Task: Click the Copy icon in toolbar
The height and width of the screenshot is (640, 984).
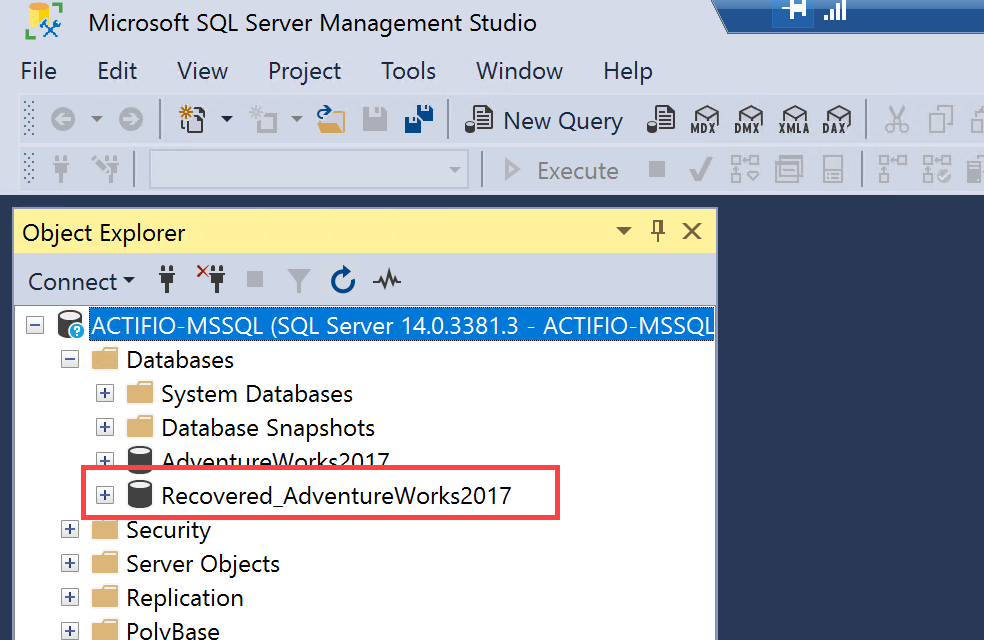Action: click(941, 119)
